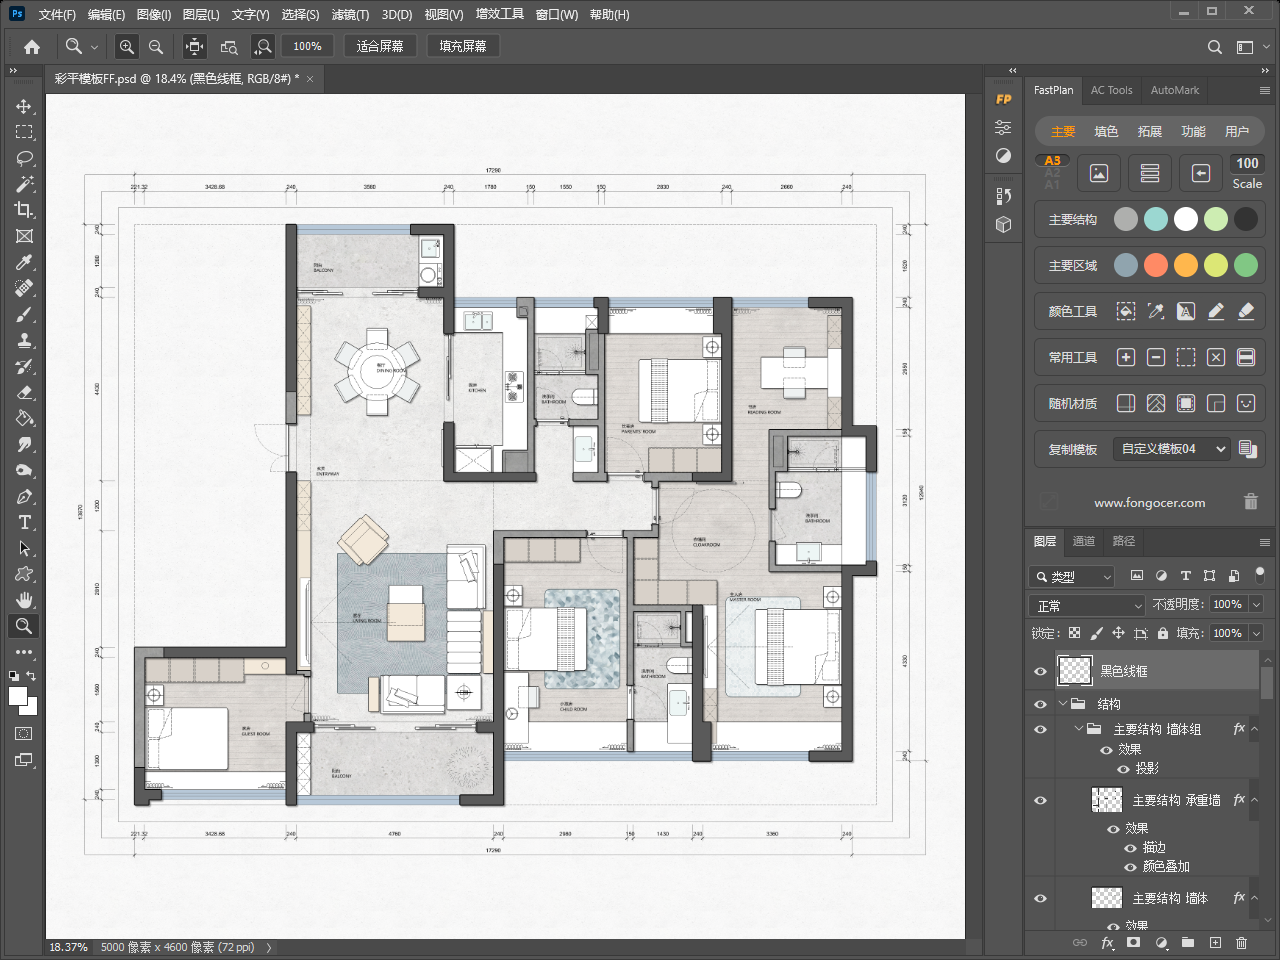Click the zoom-in magnifier in options bar
The image size is (1280, 960).
pyautogui.click(x=126, y=46)
